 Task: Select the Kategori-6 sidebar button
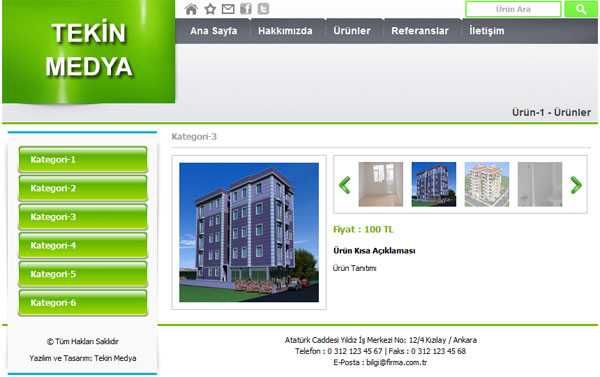(83, 303)
